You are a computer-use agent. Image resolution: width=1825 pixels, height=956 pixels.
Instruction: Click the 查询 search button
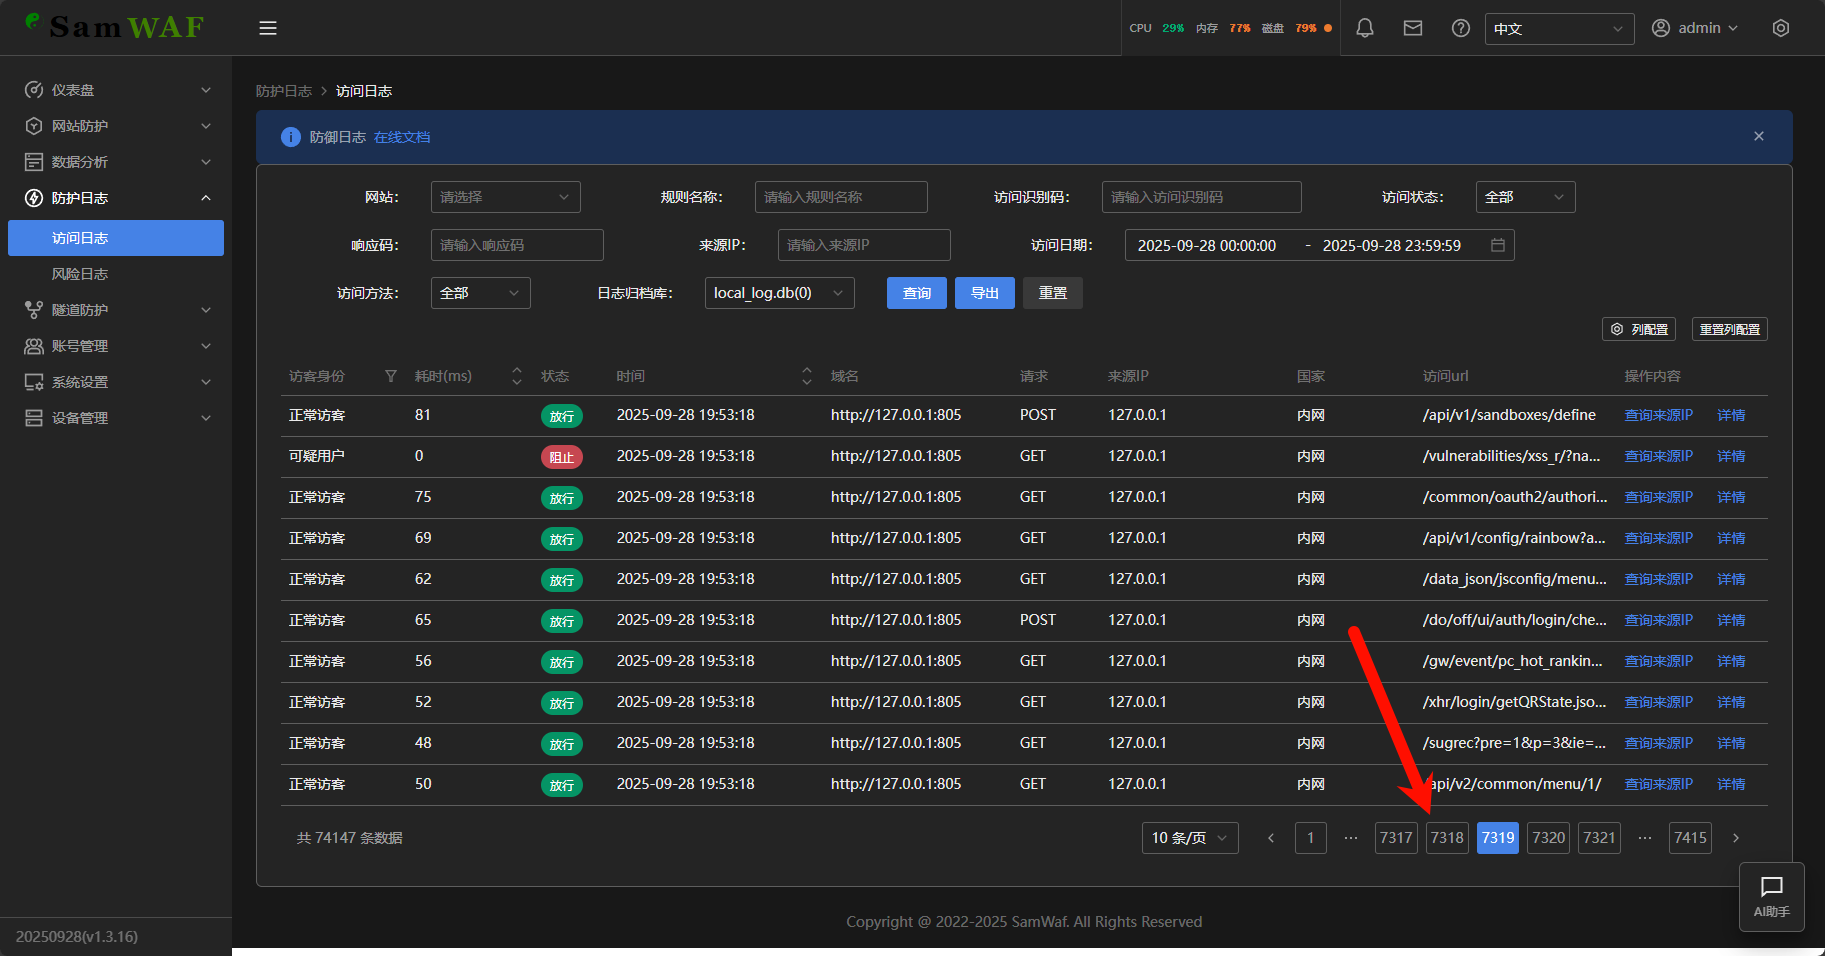[x=916, y=293]
